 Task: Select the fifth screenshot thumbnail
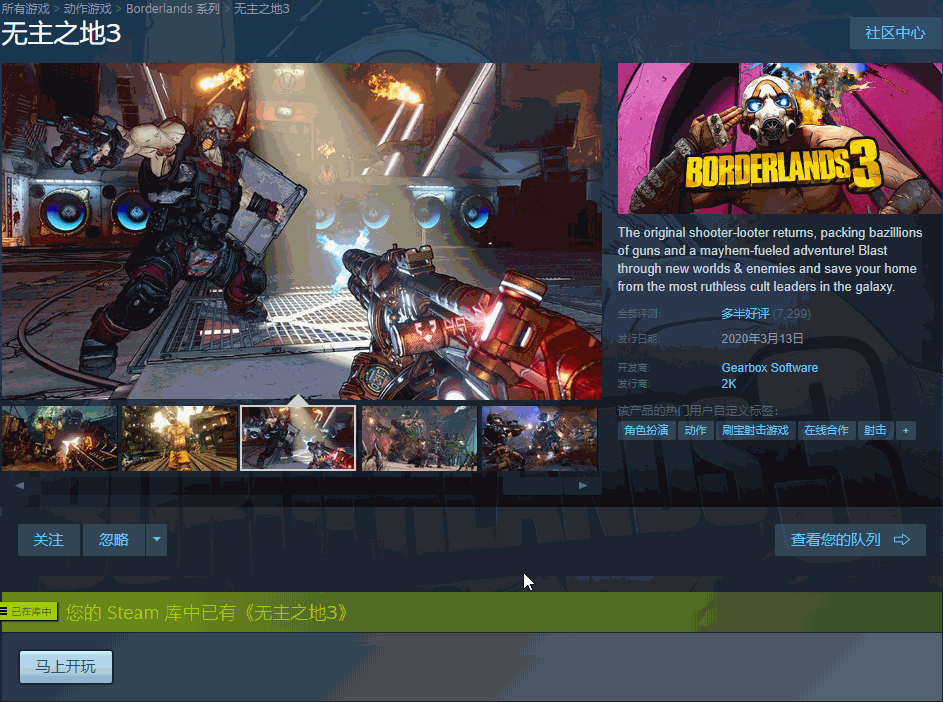539,438
